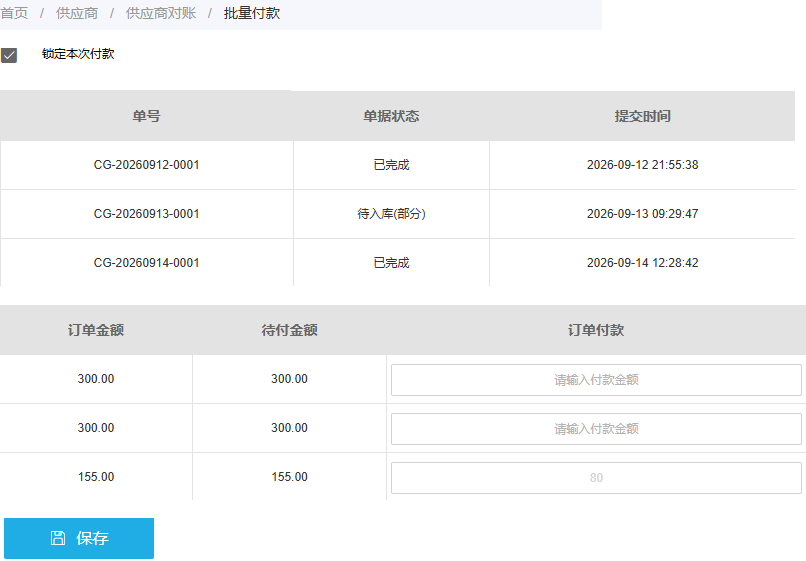Open 供应商 breadcrumb link
806x561 pixels.
pos(77,13)
